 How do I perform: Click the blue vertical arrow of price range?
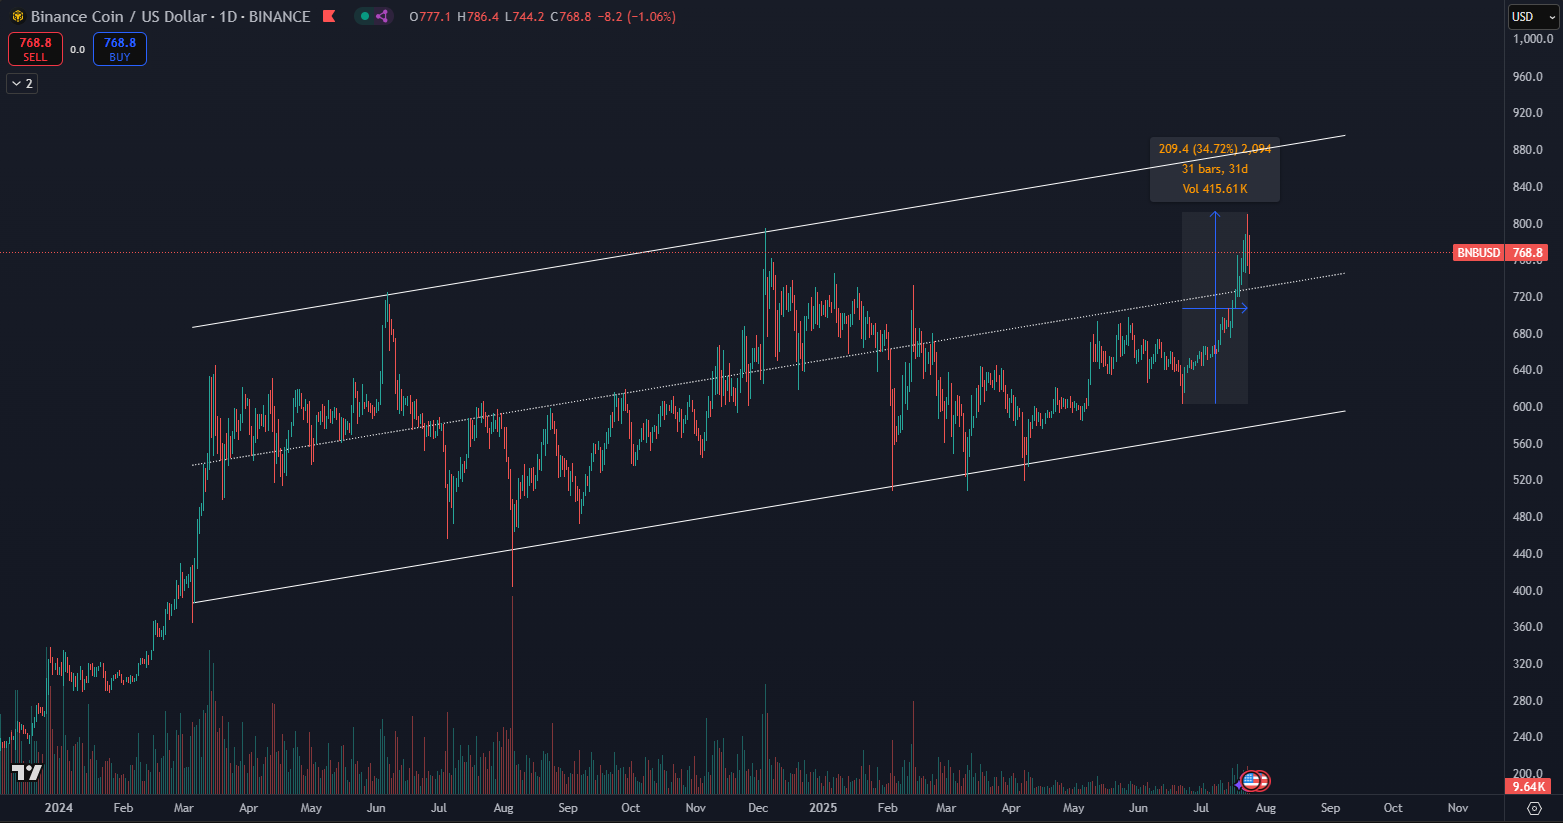(1215, 300)
